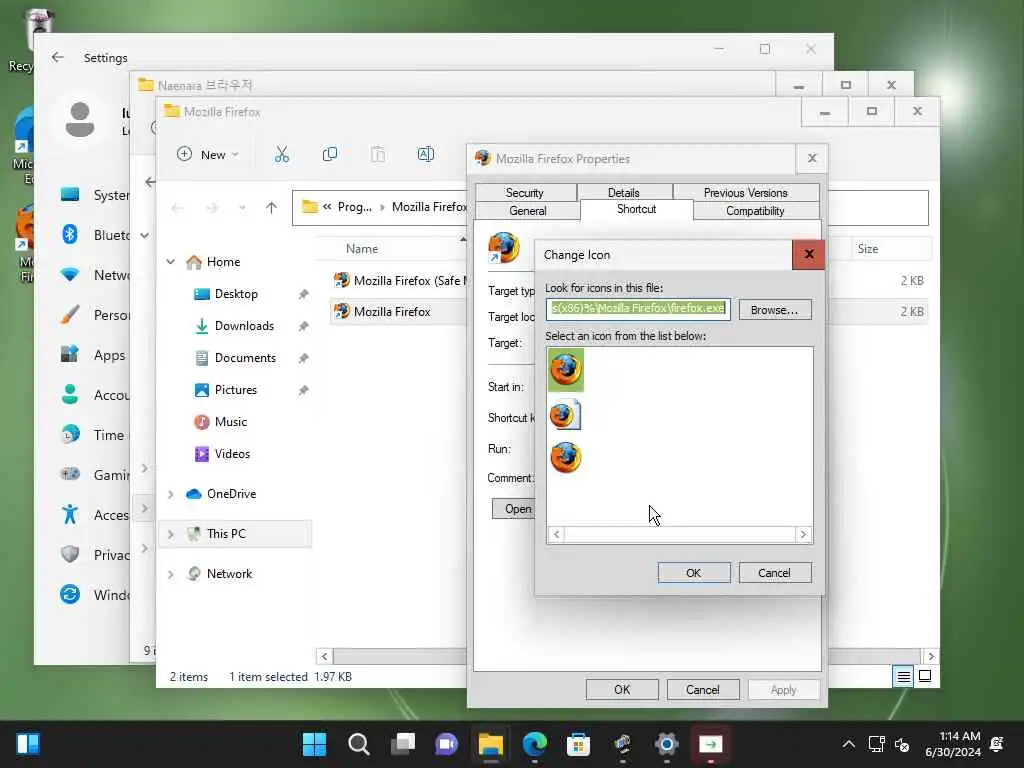Open Settings gear on taskbar
Screen dimensions: 1024x768
tap(666, 744)
